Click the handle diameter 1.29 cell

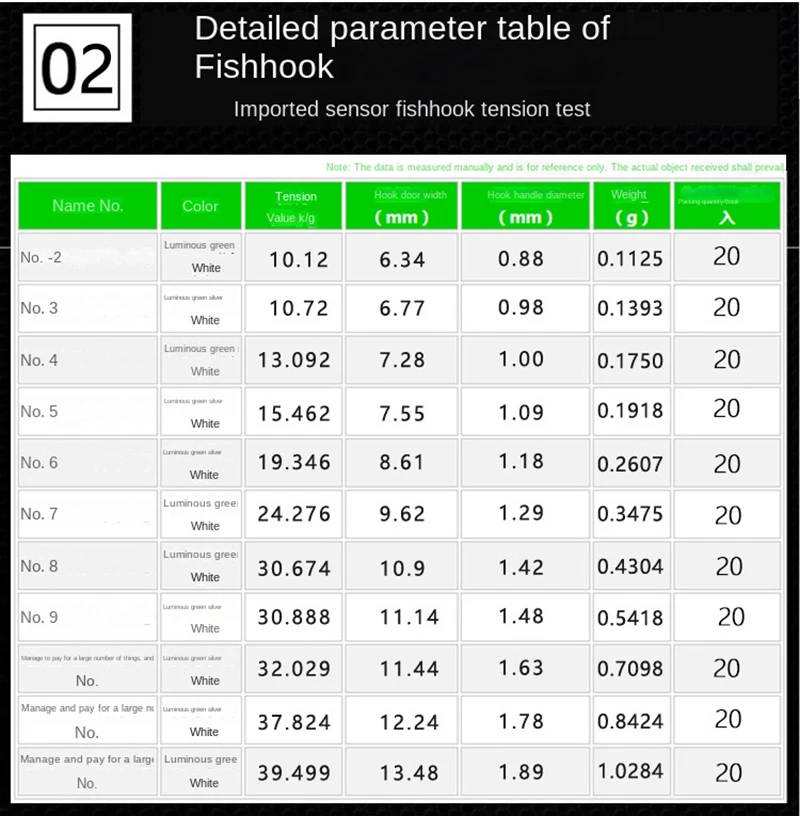coord(520,514)
